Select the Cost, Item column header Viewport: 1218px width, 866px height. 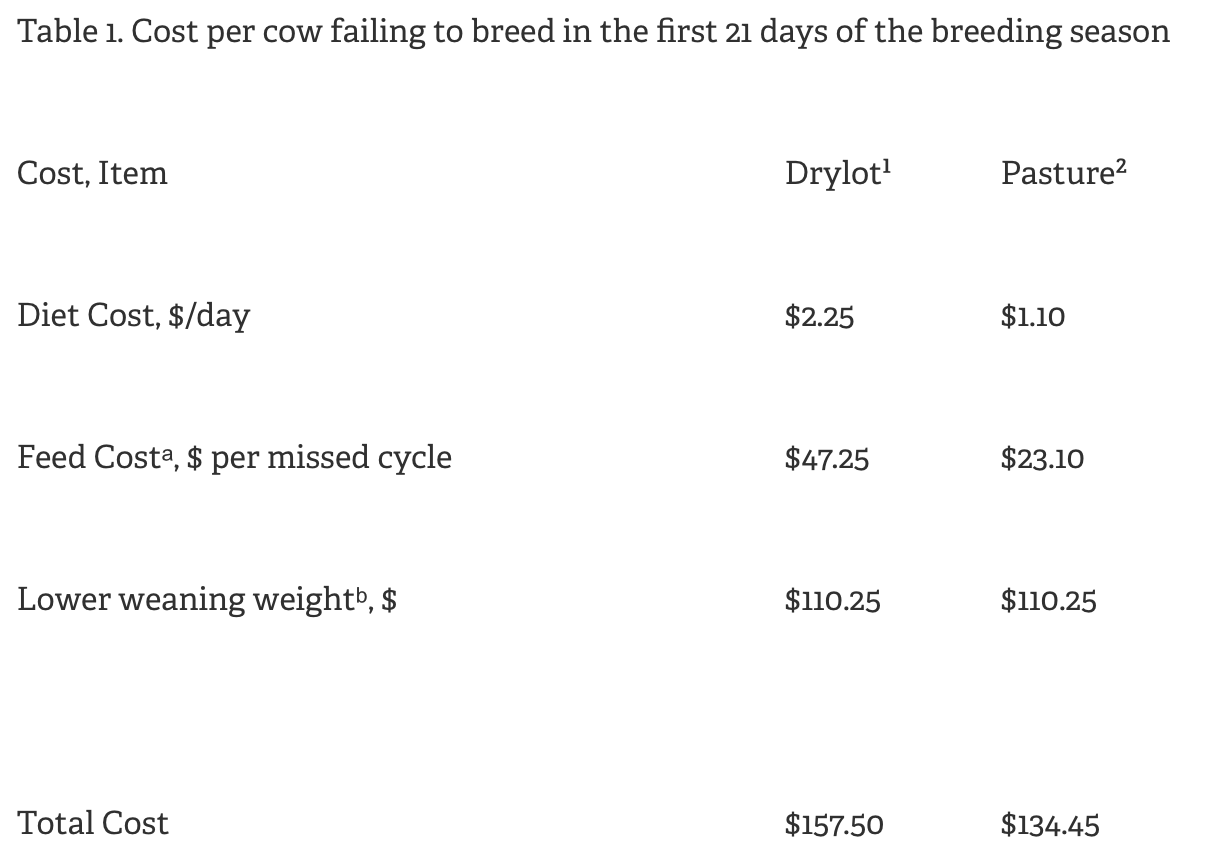point(93,174)
